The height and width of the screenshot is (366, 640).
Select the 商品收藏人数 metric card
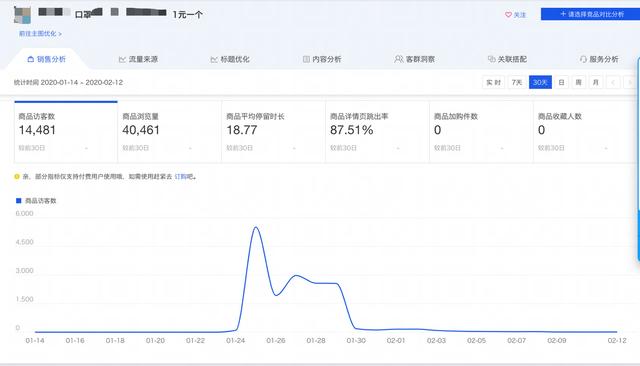click(x=586, y=132)
